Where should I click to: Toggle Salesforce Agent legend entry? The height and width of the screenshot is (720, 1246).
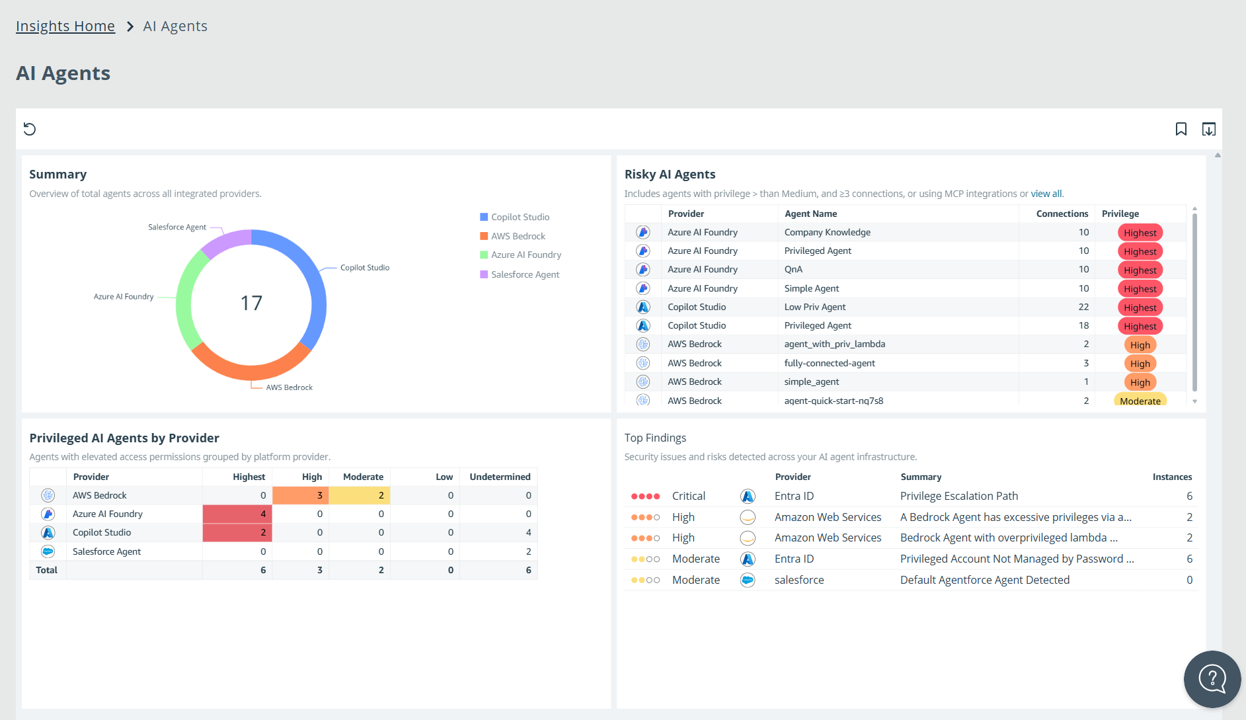coord(519,274)
